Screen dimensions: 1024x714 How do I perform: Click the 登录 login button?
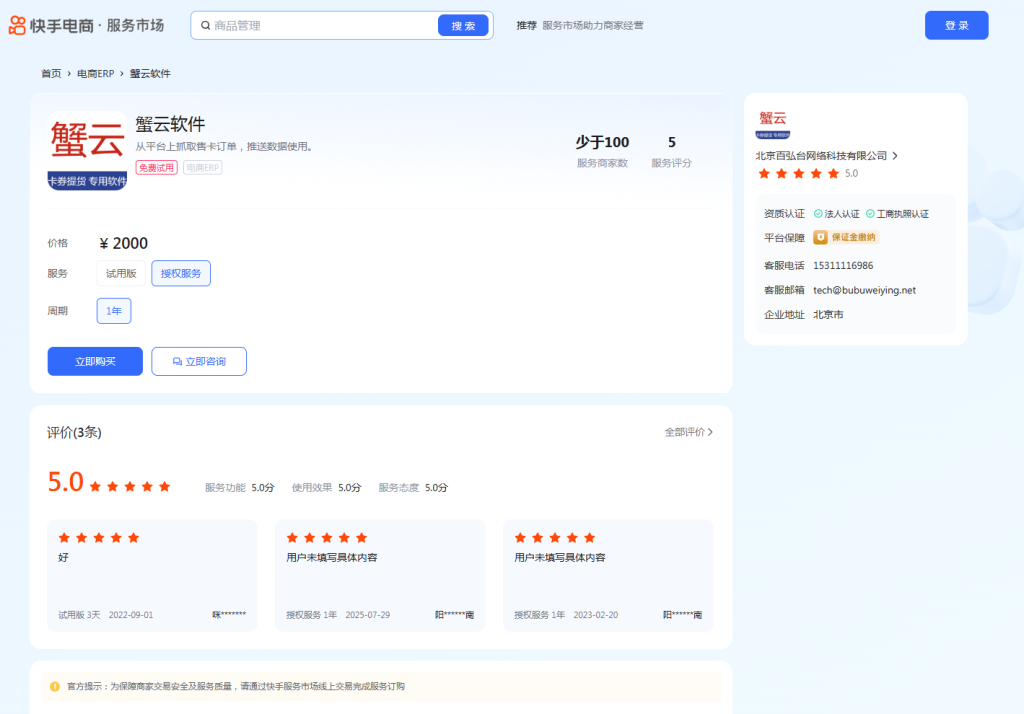(x=956, y=25)
